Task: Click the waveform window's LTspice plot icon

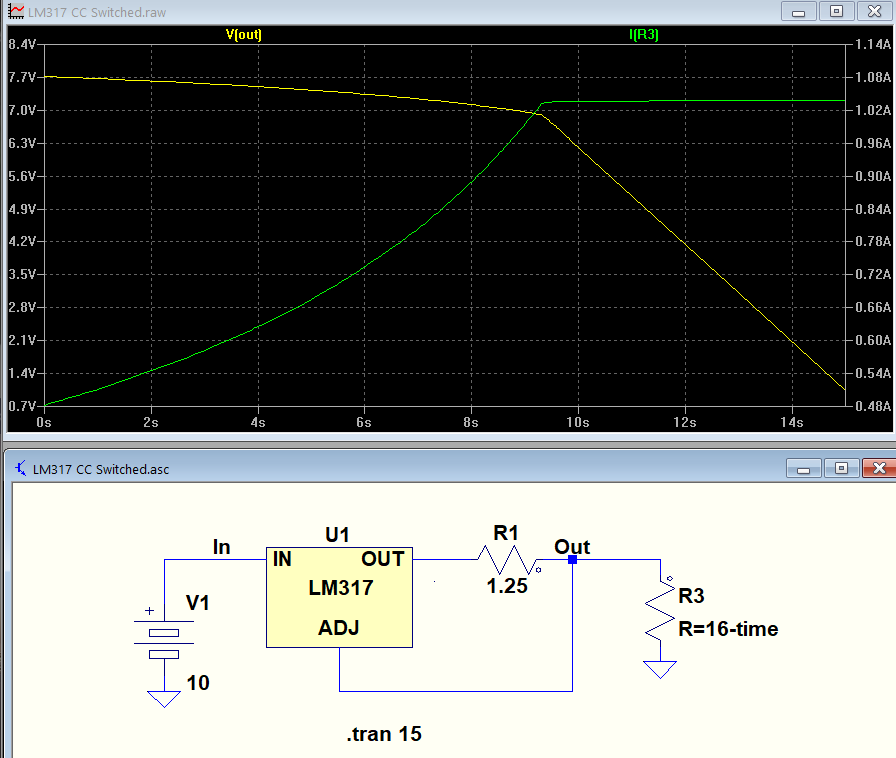Action: click(16, 11)
